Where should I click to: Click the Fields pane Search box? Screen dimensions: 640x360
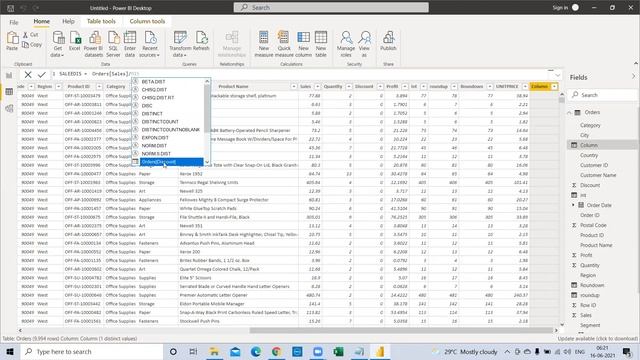click(603, 95)
